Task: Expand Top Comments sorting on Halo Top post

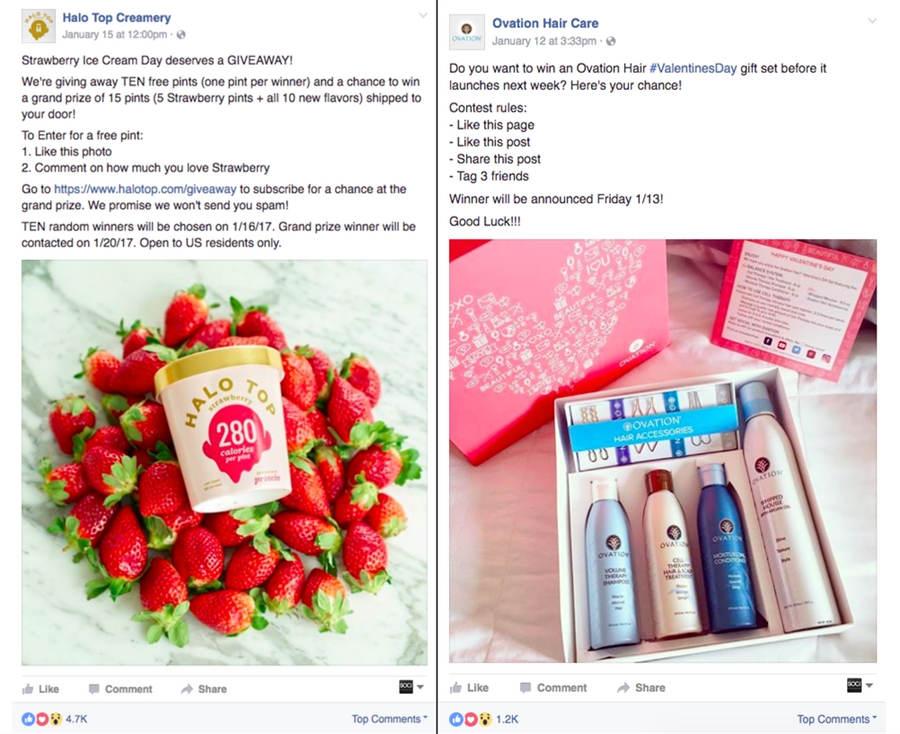Action: coord(390,719)
